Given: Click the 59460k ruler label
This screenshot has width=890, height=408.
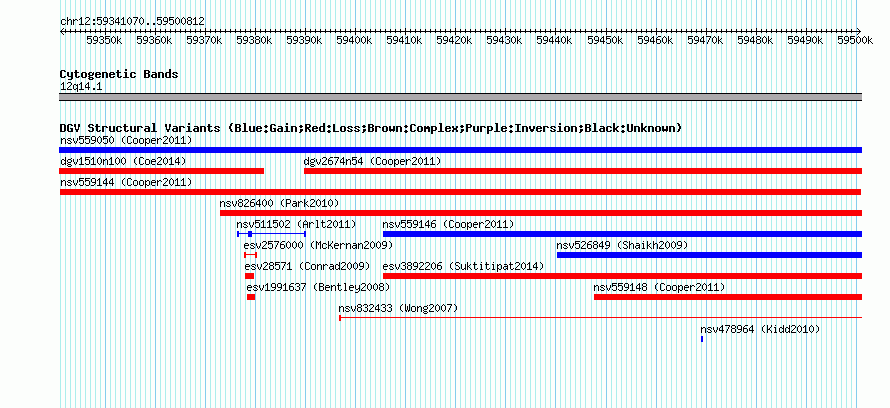Looking at the screenshot, I should 655,40.
